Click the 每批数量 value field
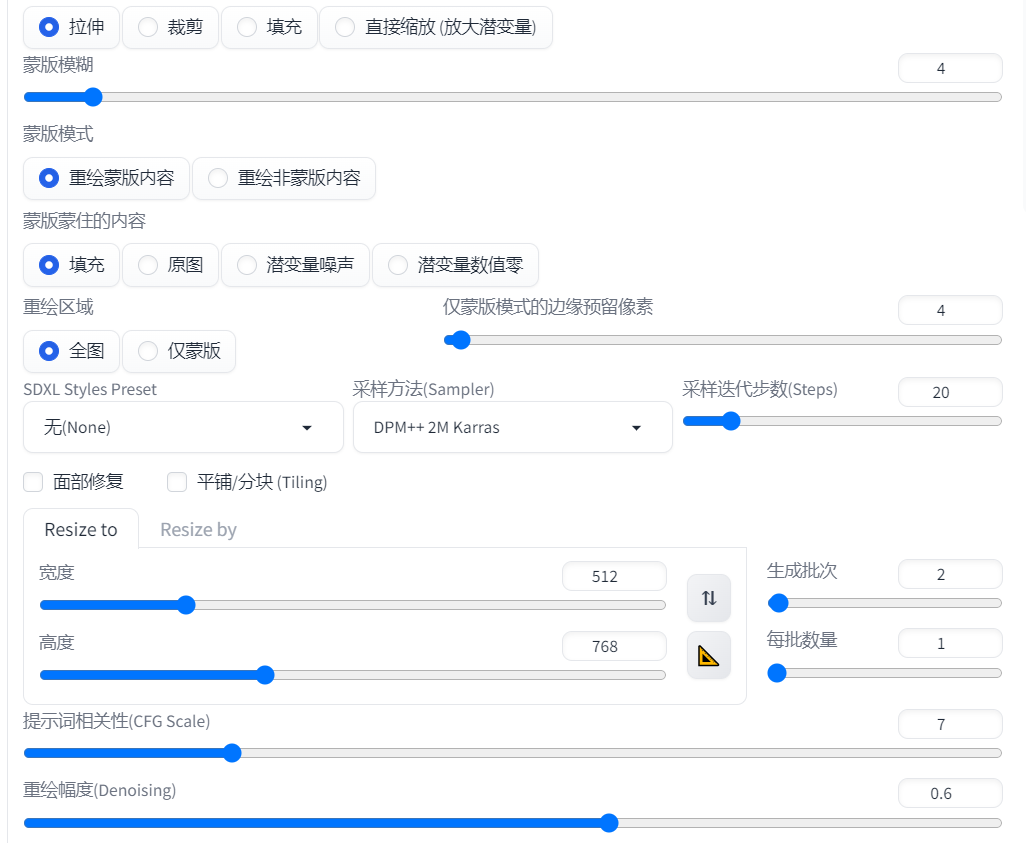 coord(950,643)
